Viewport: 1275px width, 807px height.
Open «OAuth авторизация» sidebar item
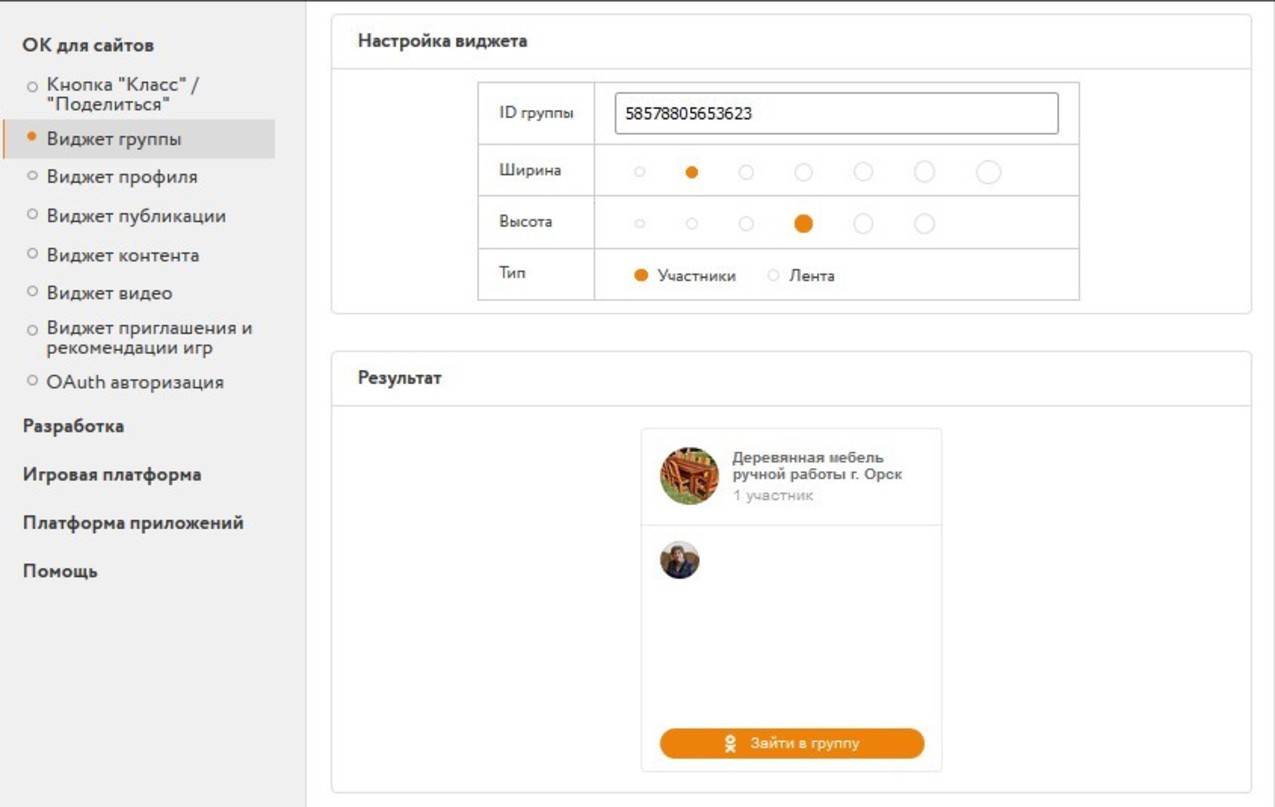[x=135, y=382]
